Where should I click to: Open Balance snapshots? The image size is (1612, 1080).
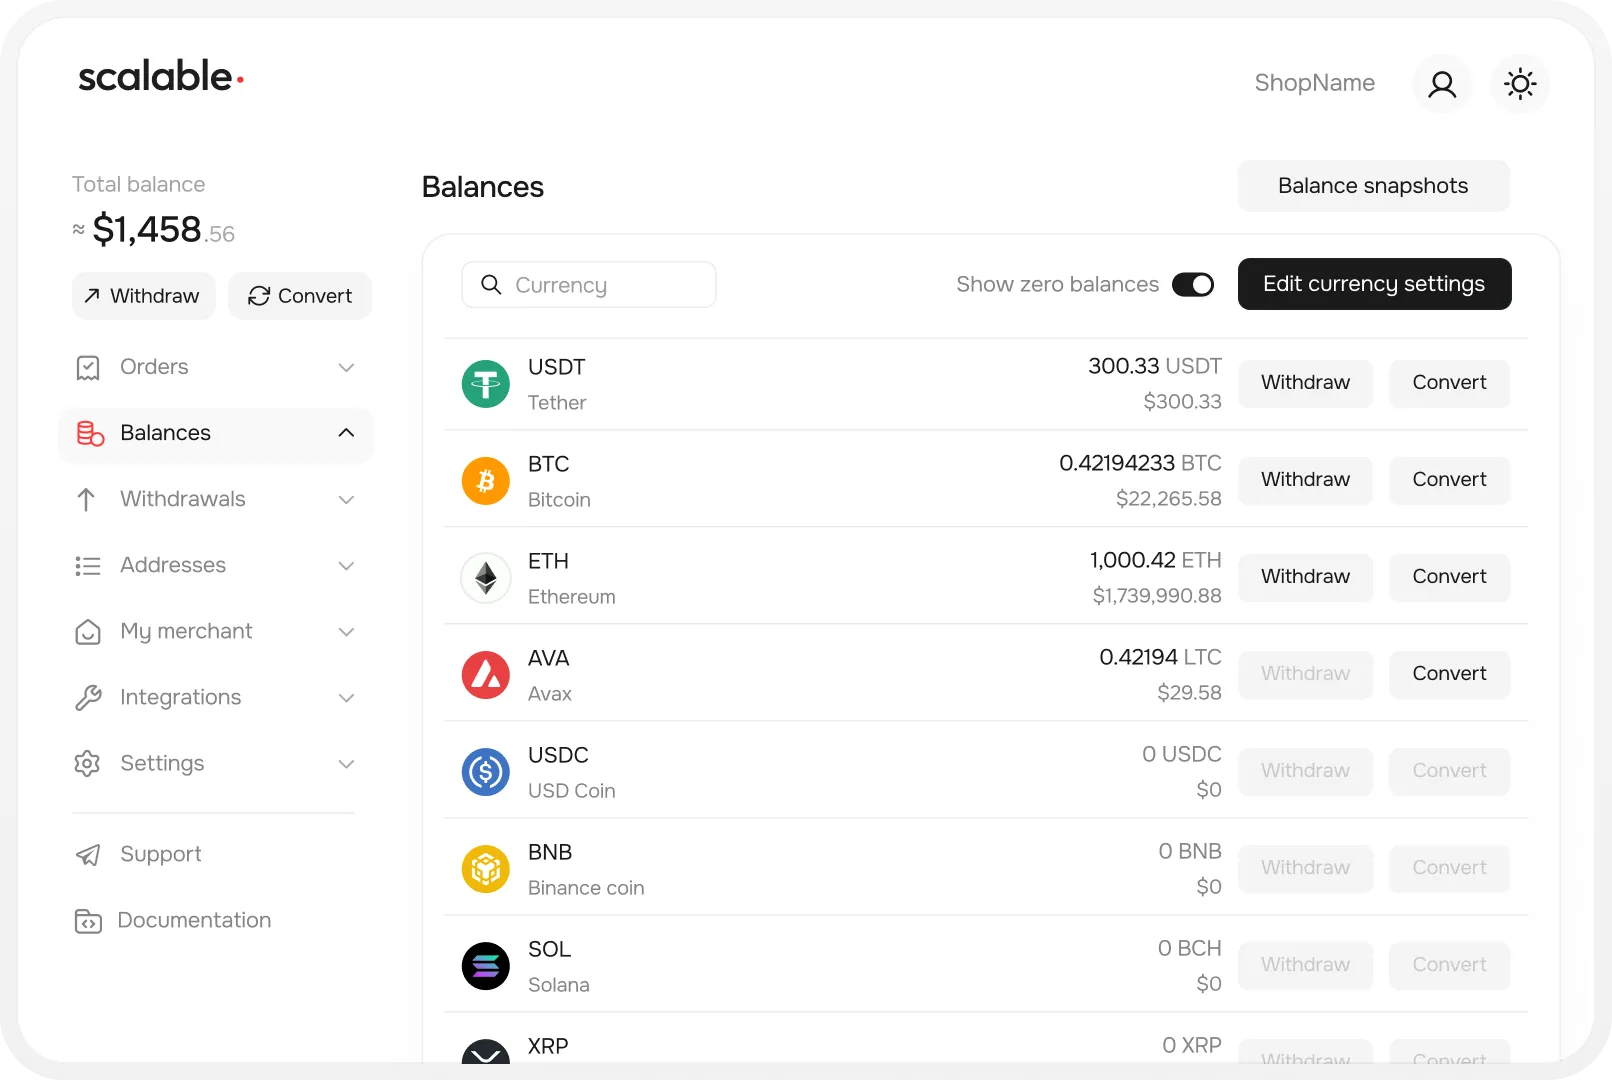1373,186
